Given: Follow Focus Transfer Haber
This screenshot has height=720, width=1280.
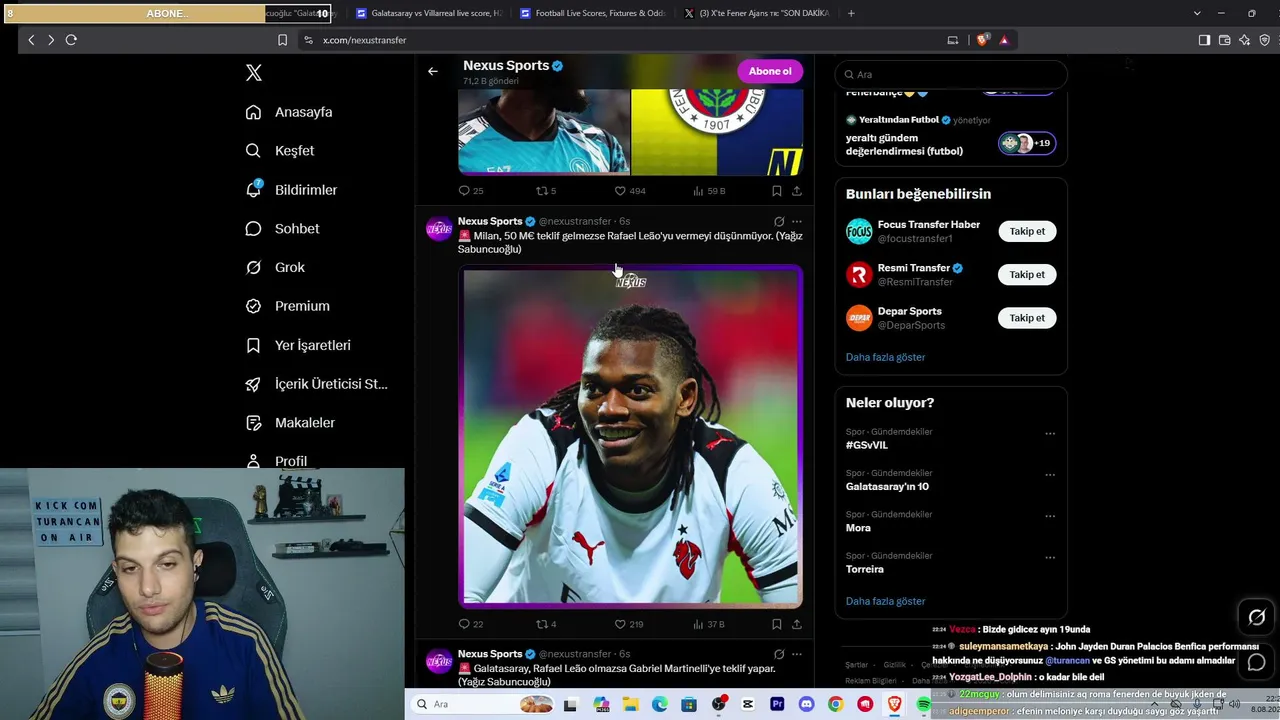Looking at the screenshot, I should (1027, 231).
